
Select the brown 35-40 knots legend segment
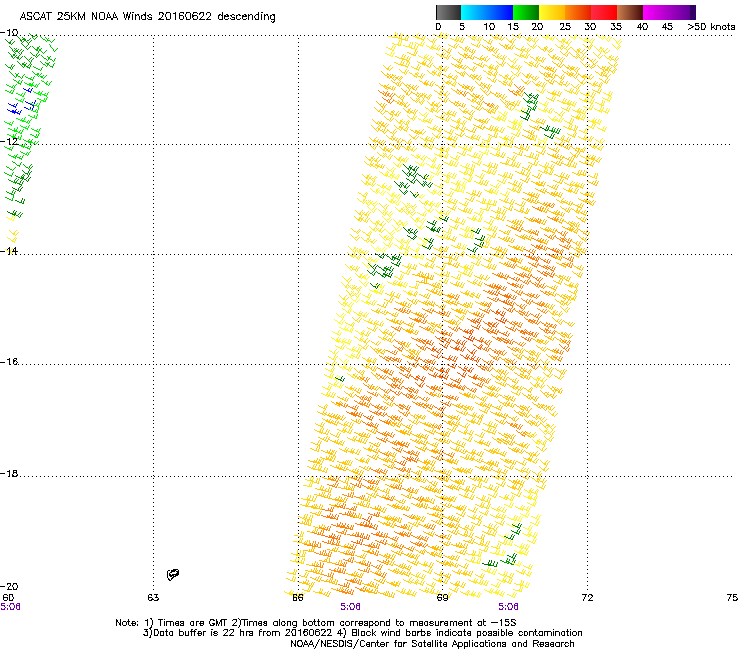(x=630, y=12)
